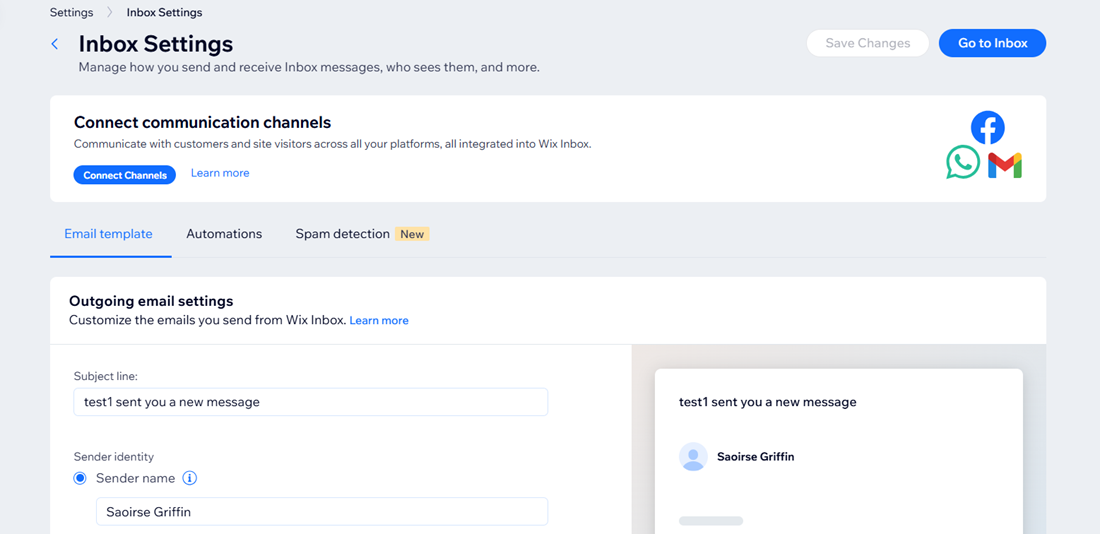Click the WhatsApp channel icon

click(x=962, y=162)
